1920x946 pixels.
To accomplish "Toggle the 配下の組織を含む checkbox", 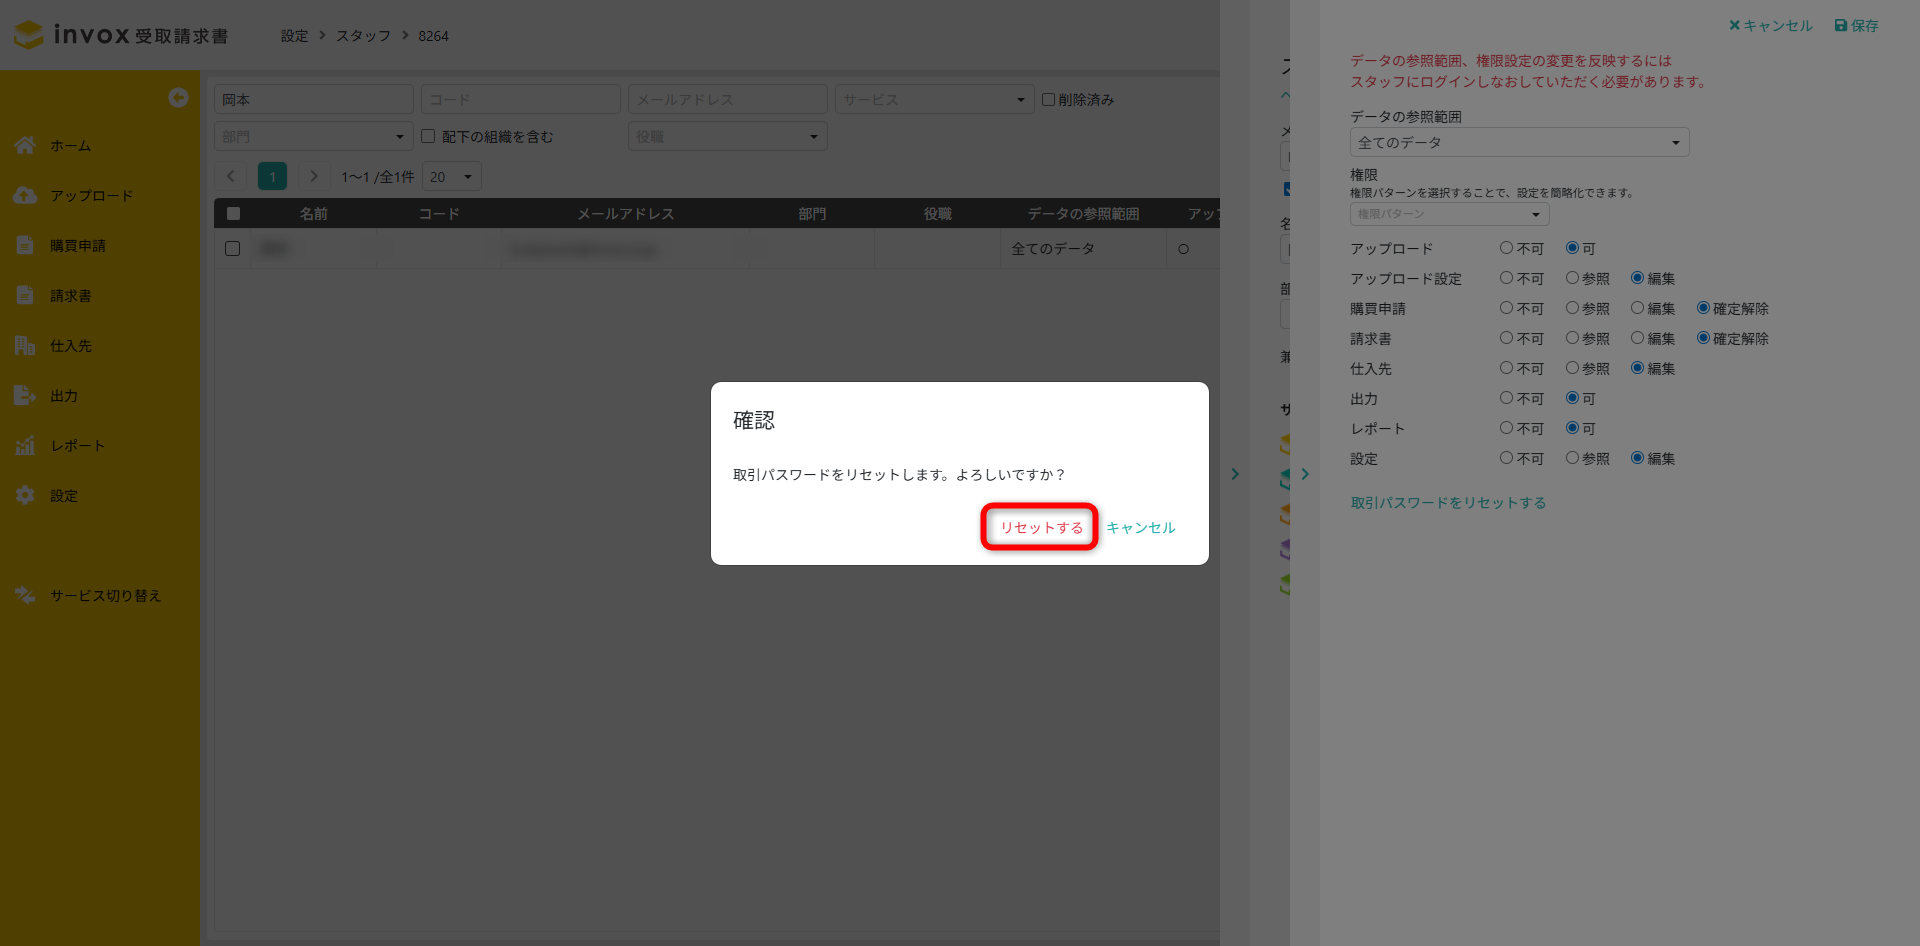I will pyautogui.click(x=428, y=136).
